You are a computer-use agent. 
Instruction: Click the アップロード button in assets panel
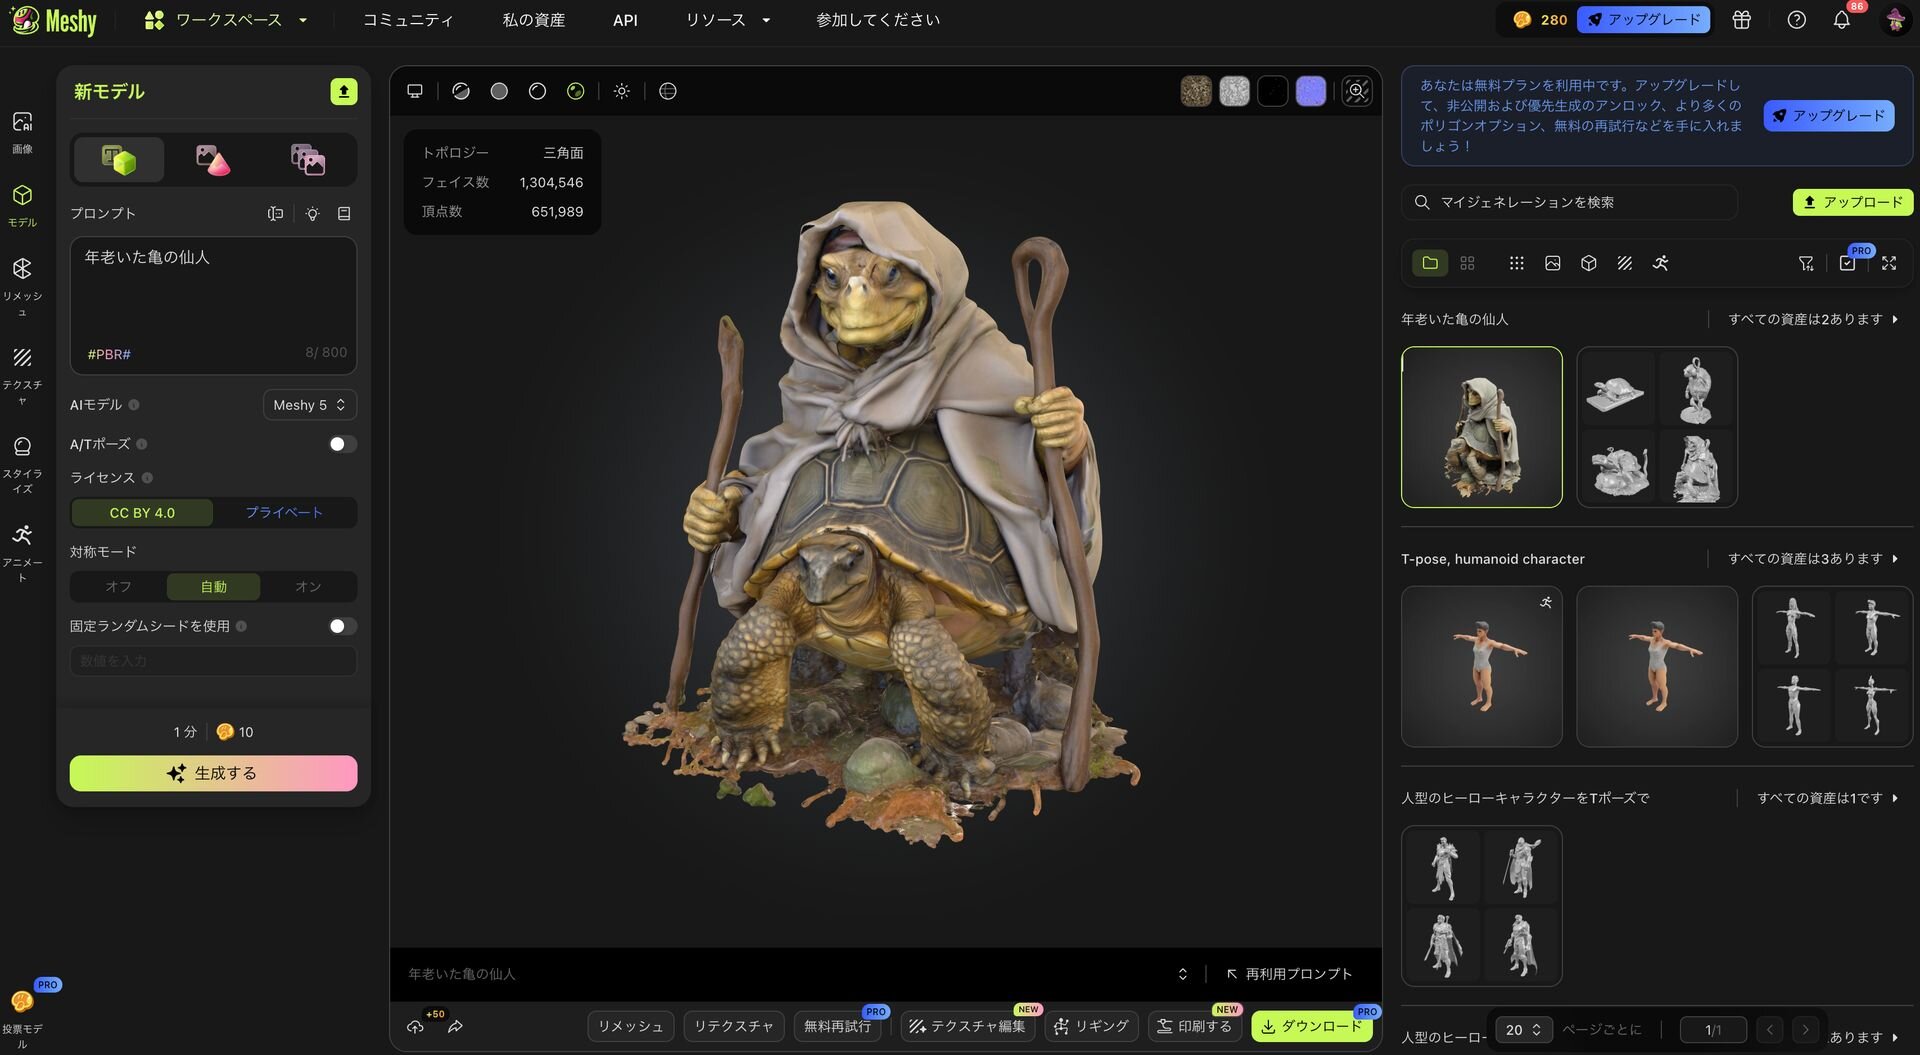[x=1853, y=202]
